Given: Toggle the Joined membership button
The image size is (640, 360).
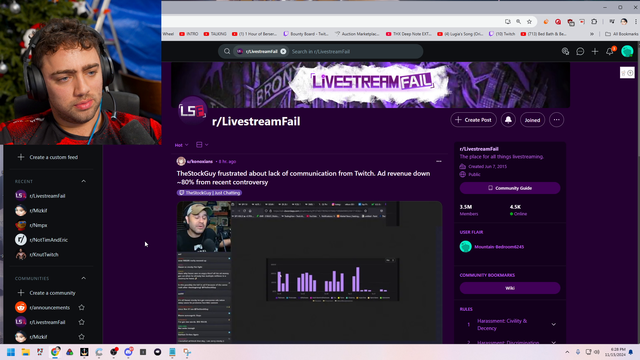Looking at the screenshot, I should [532, 120].
